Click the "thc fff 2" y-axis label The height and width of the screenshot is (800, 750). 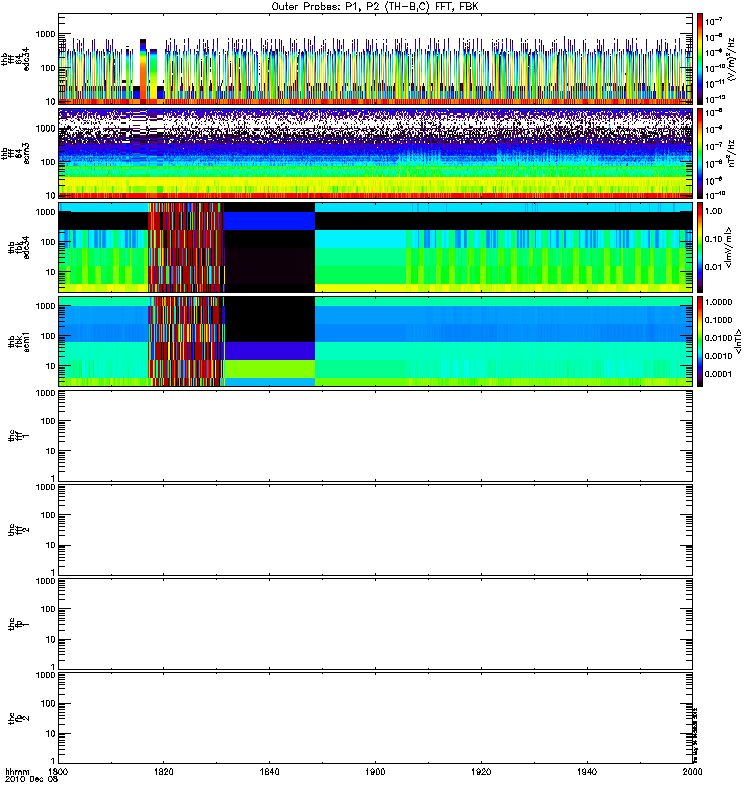18,530
